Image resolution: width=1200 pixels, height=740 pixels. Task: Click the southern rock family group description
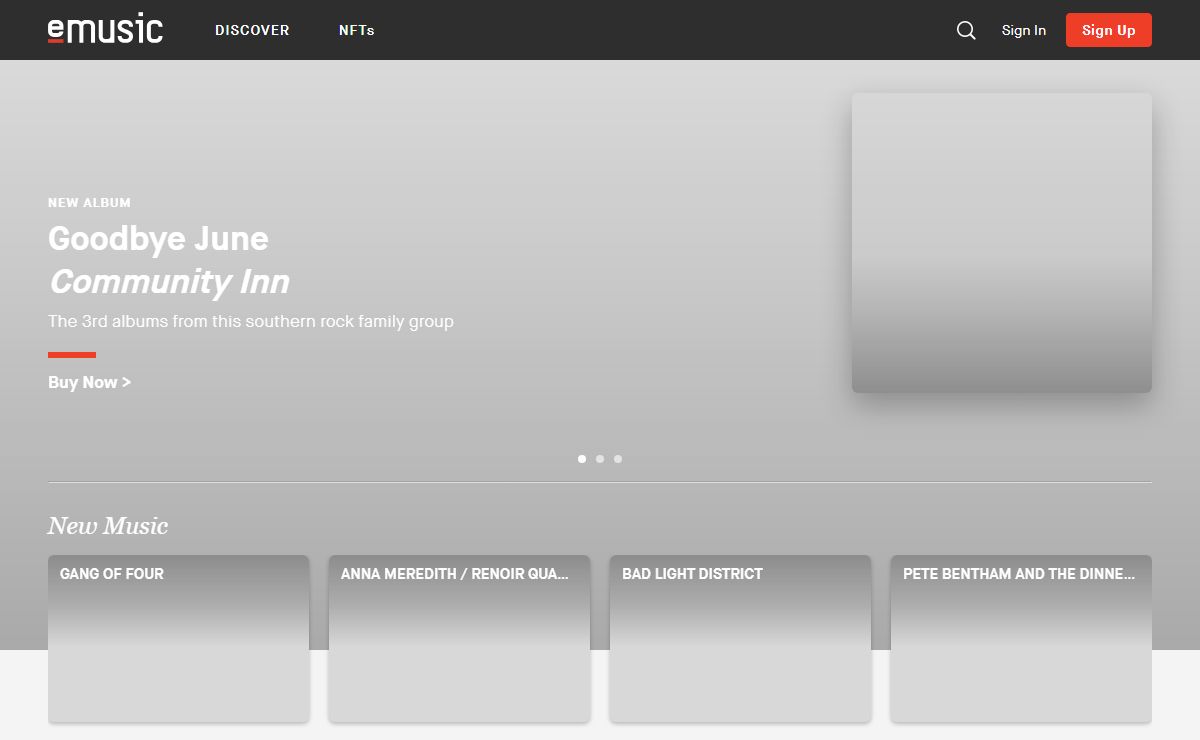[251, 322]
